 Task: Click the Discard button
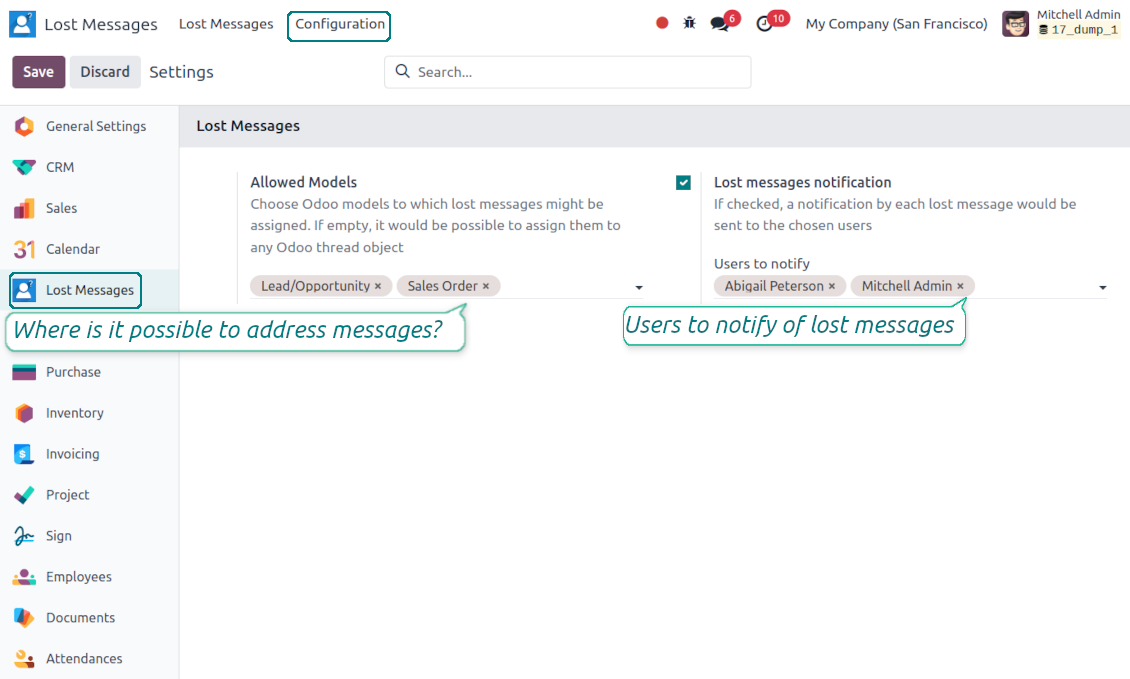pyautogui.click(x=105, y=72)
